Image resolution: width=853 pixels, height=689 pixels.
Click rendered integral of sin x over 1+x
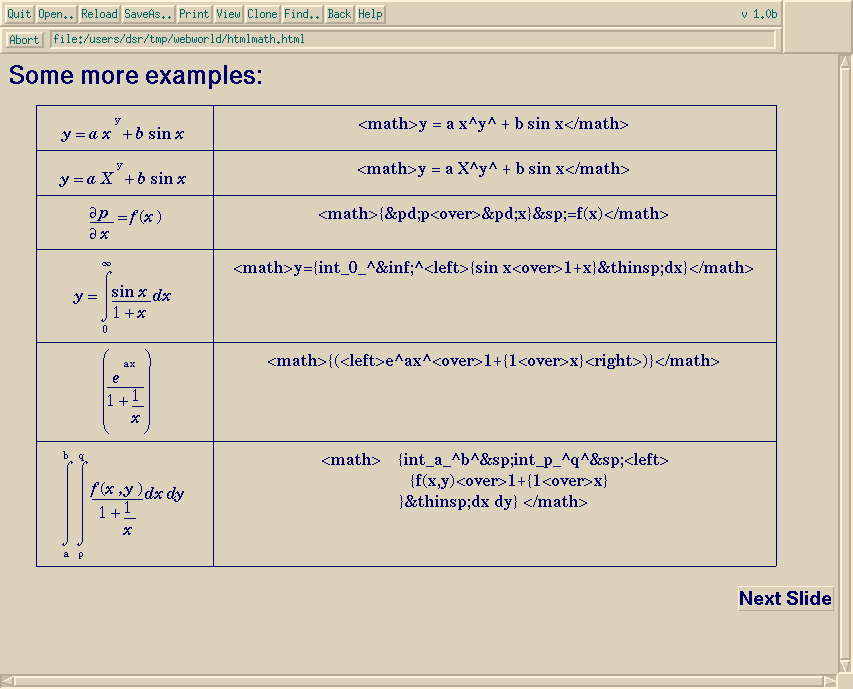(x=122, y=297)
